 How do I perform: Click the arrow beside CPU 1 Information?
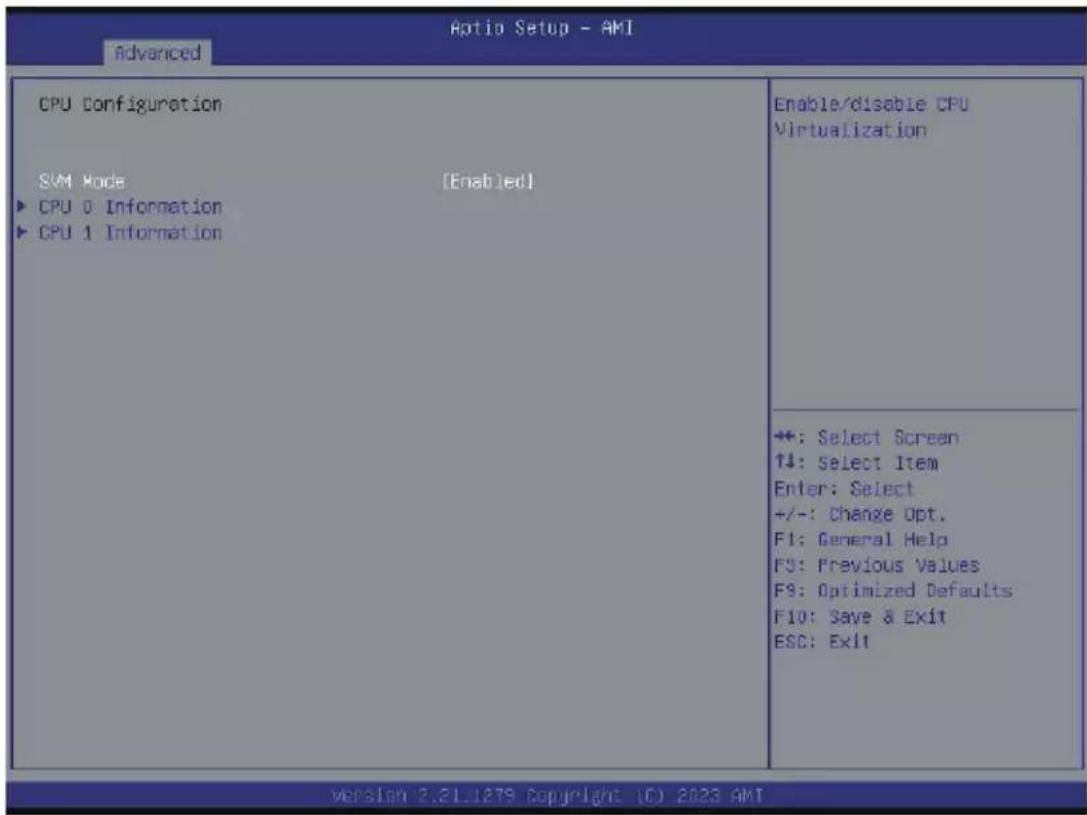pos(22,232)
